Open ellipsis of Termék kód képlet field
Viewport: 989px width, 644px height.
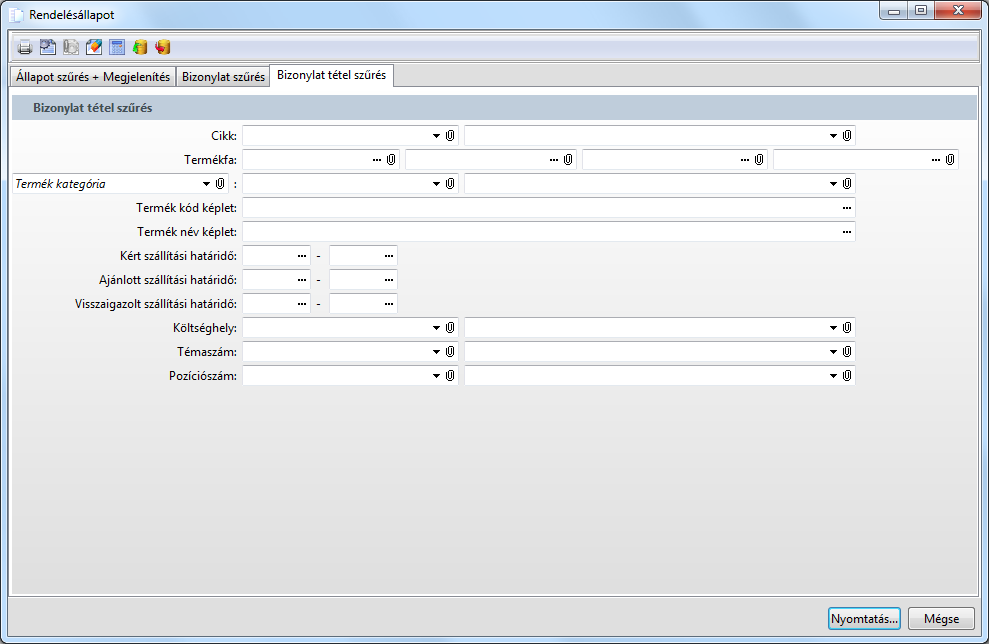coord(846,208)
